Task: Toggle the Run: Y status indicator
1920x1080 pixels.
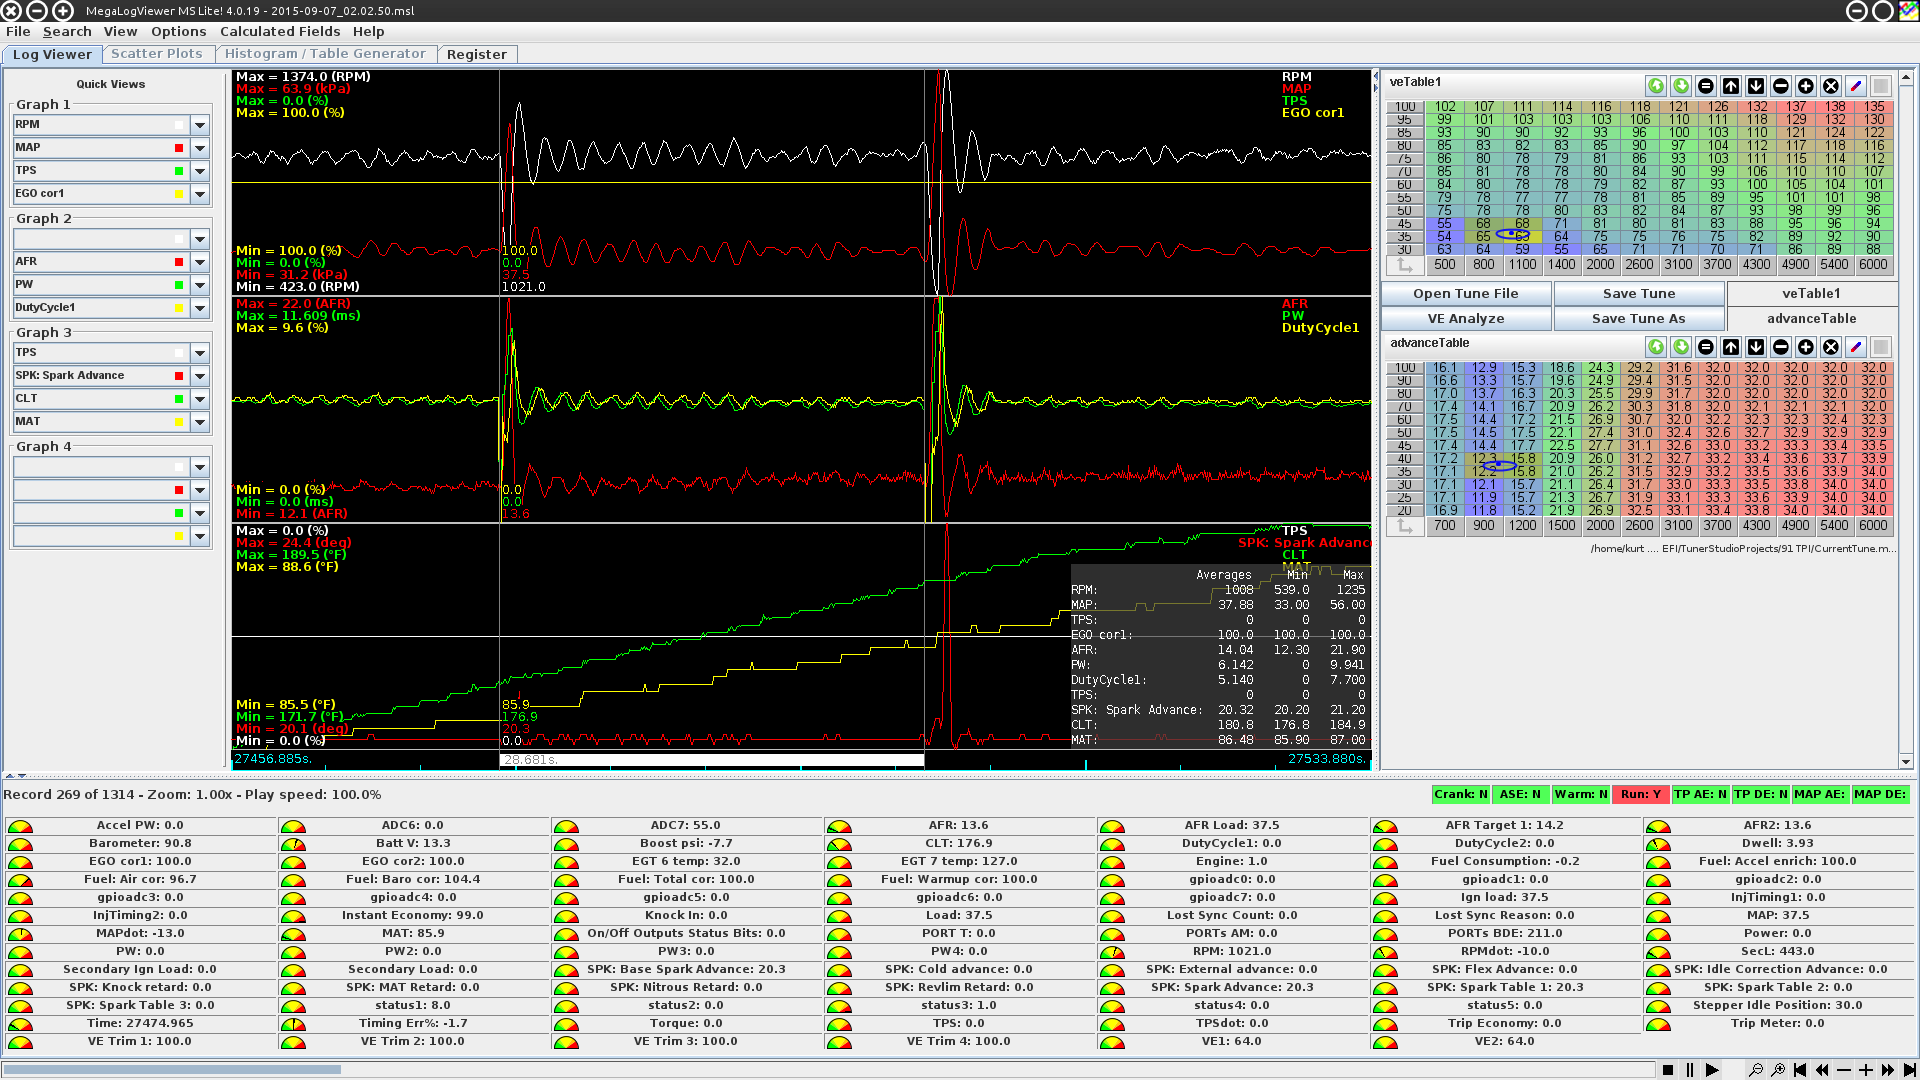Action: pyautogui.click(x=1640, y=794)
